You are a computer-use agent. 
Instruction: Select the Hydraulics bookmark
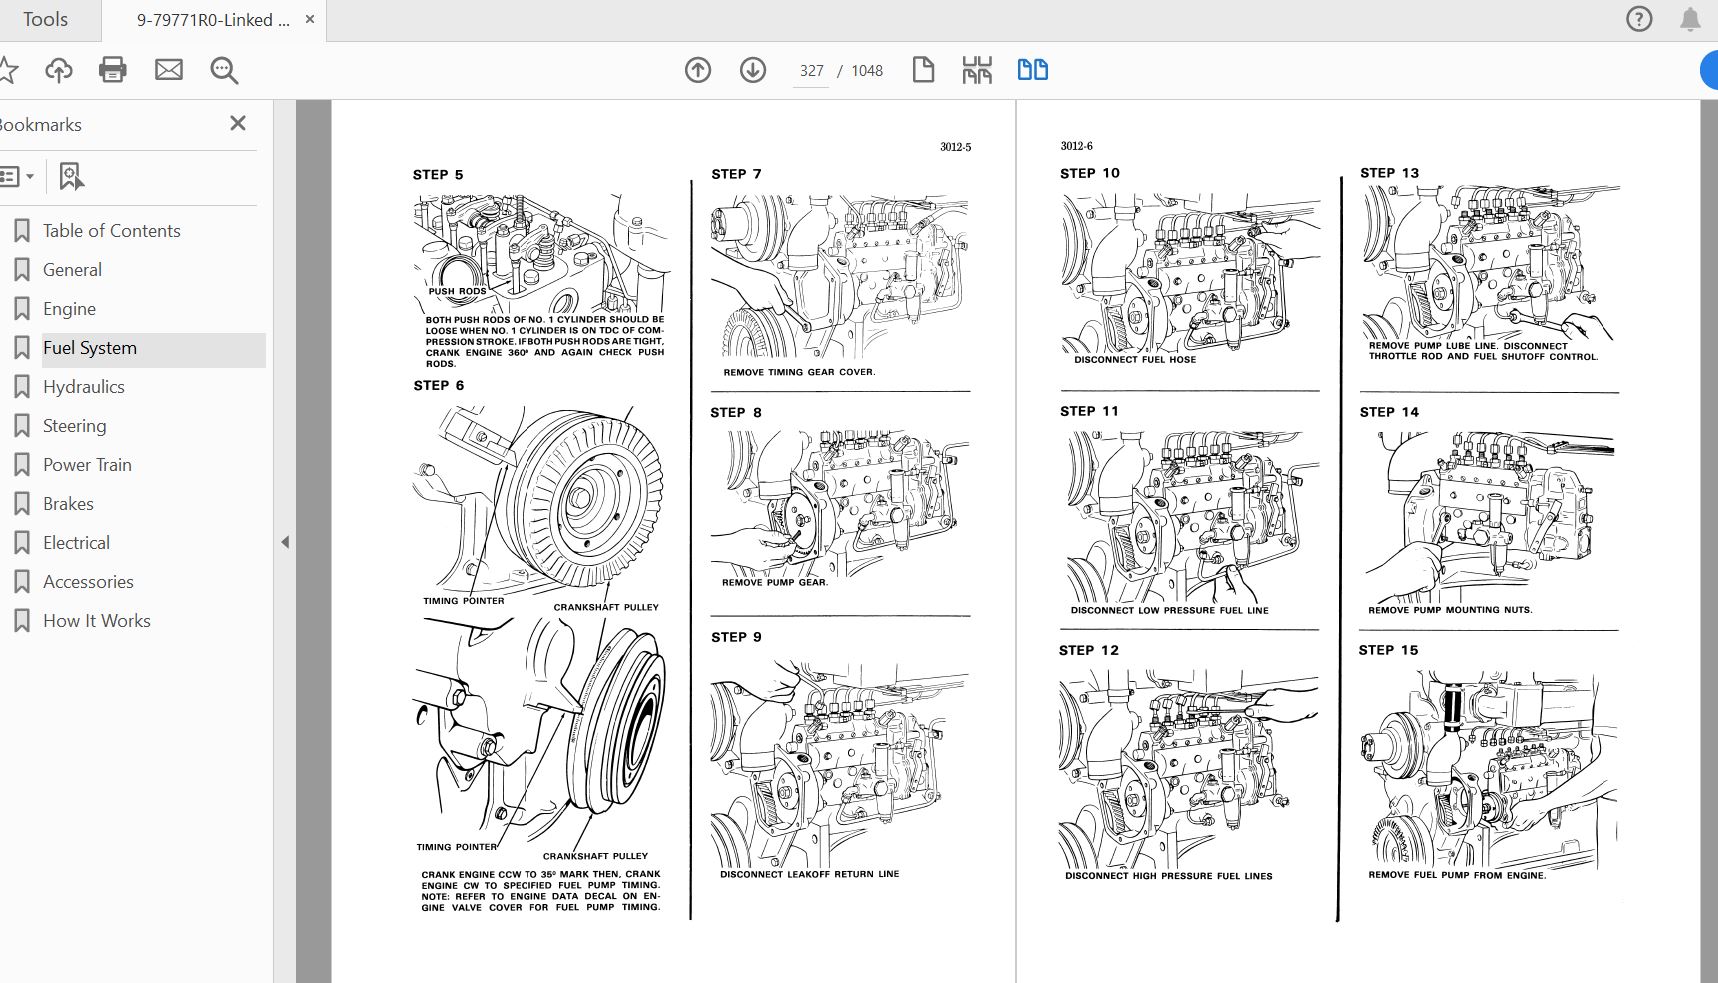point(84,386)
